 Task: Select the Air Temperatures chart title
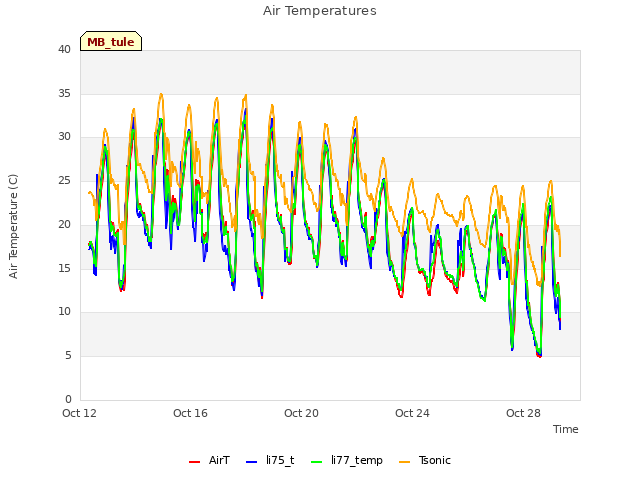(x=320, y=11)
